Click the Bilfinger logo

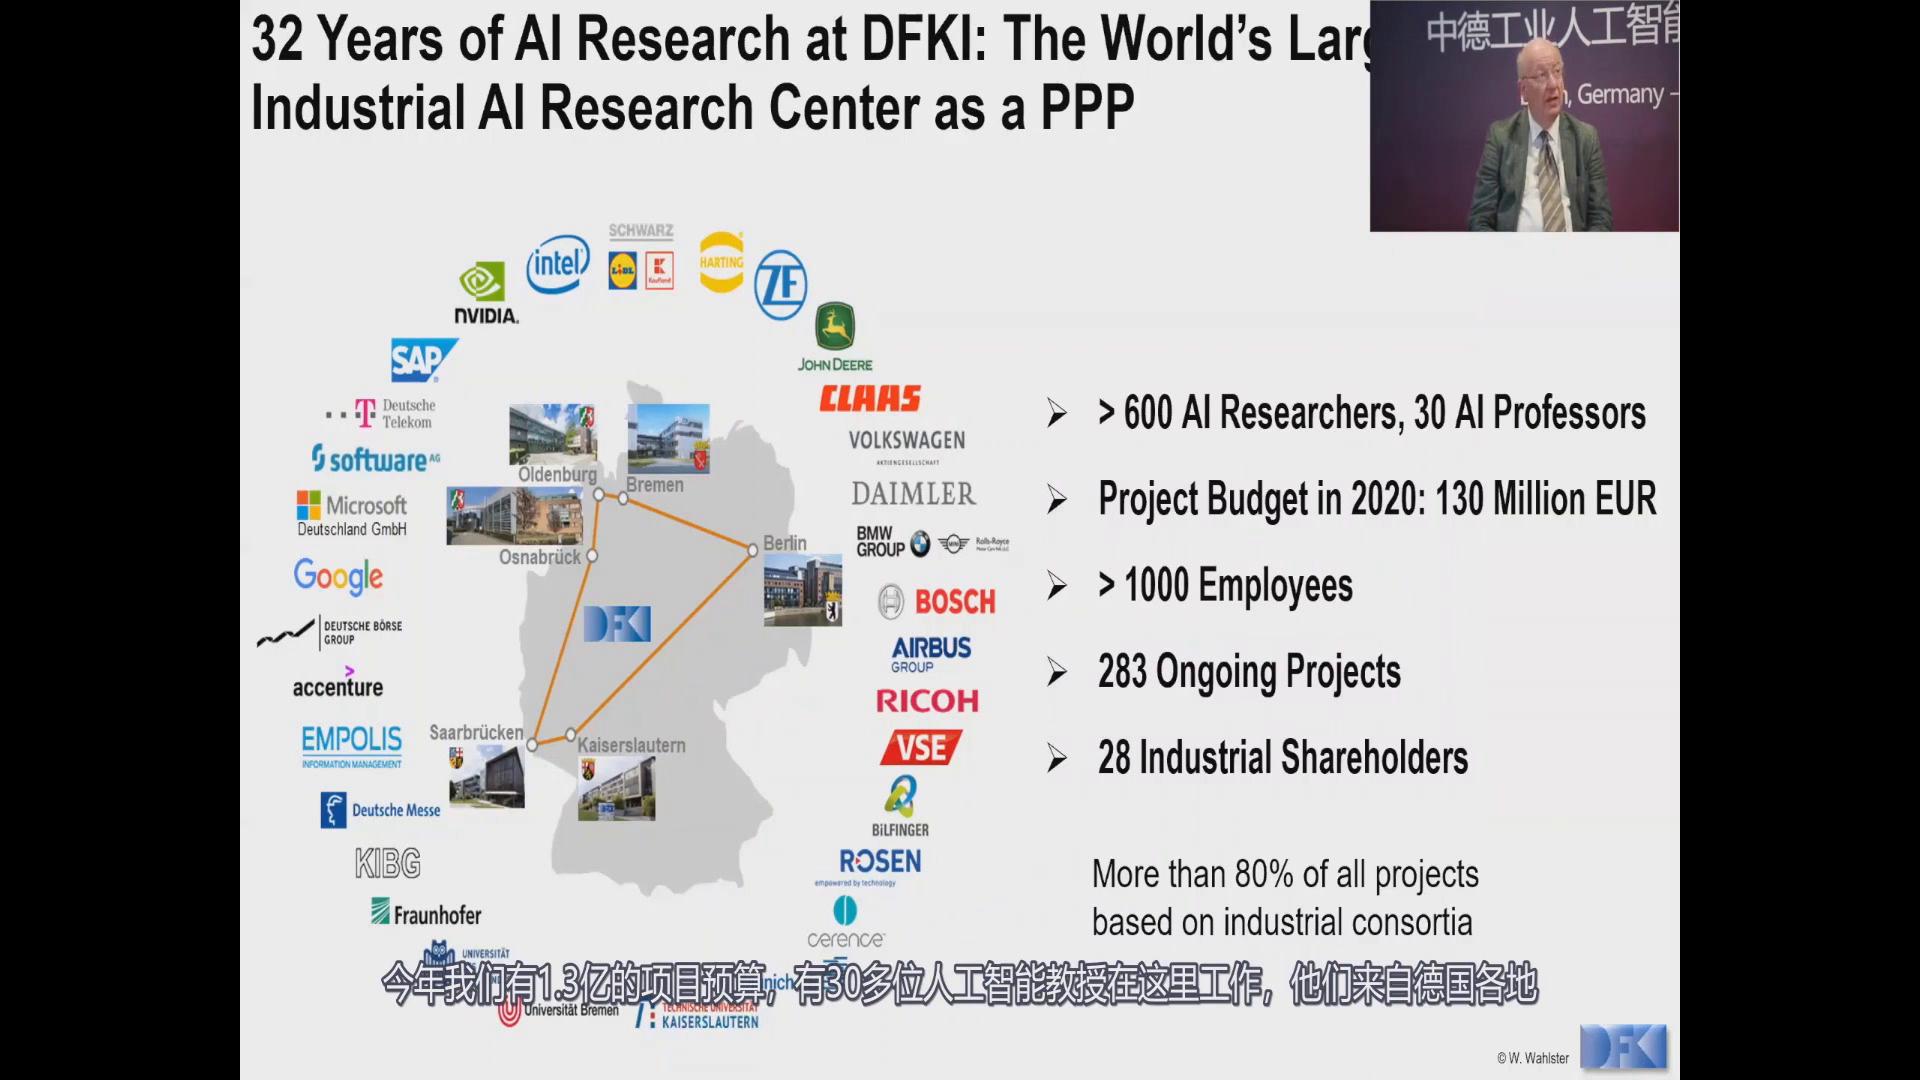[900, 808]
